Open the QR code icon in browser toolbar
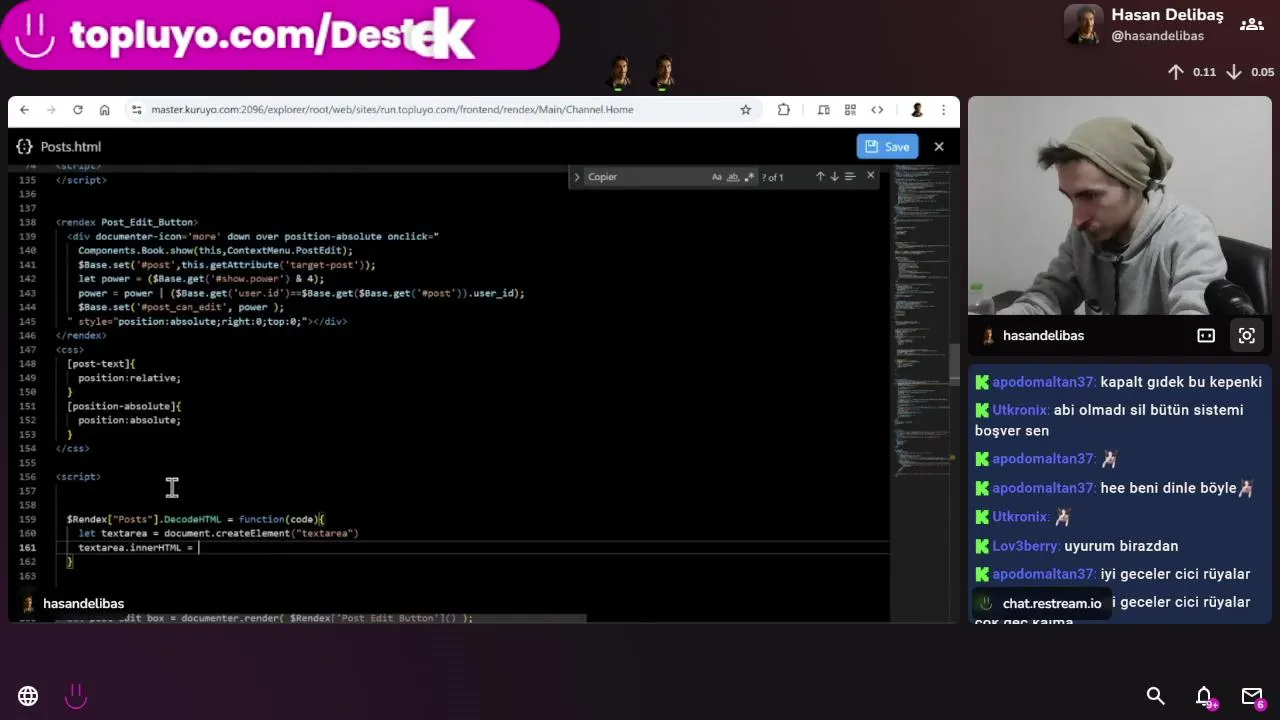 pos(850,110)
